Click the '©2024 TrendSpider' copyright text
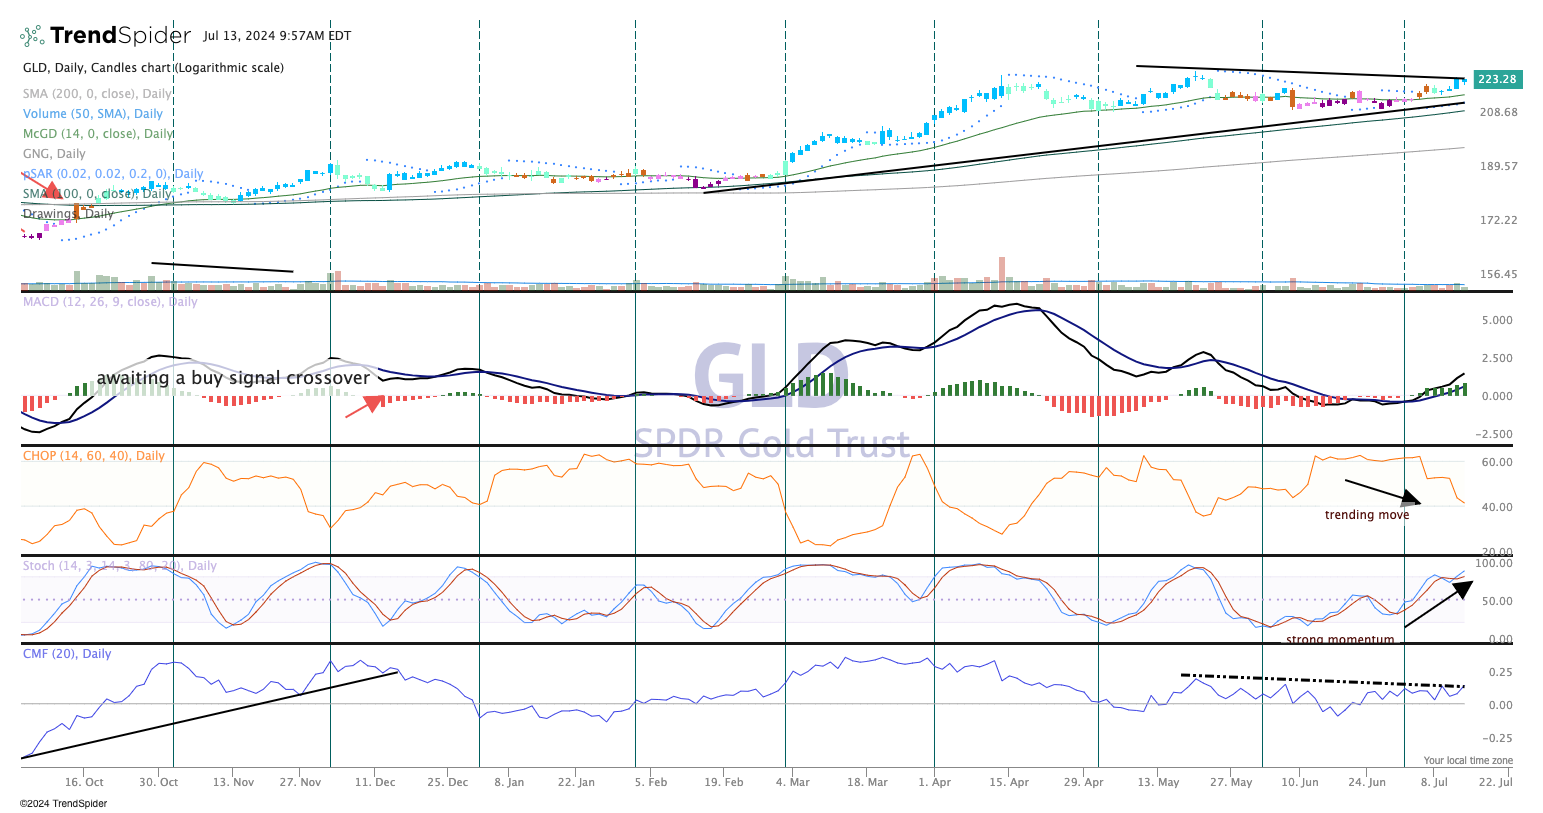 63,804
